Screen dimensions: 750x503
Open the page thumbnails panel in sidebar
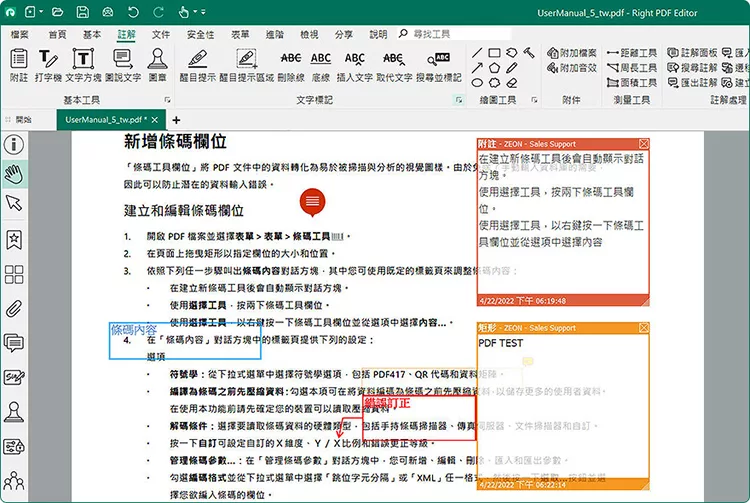coord(14,274)
